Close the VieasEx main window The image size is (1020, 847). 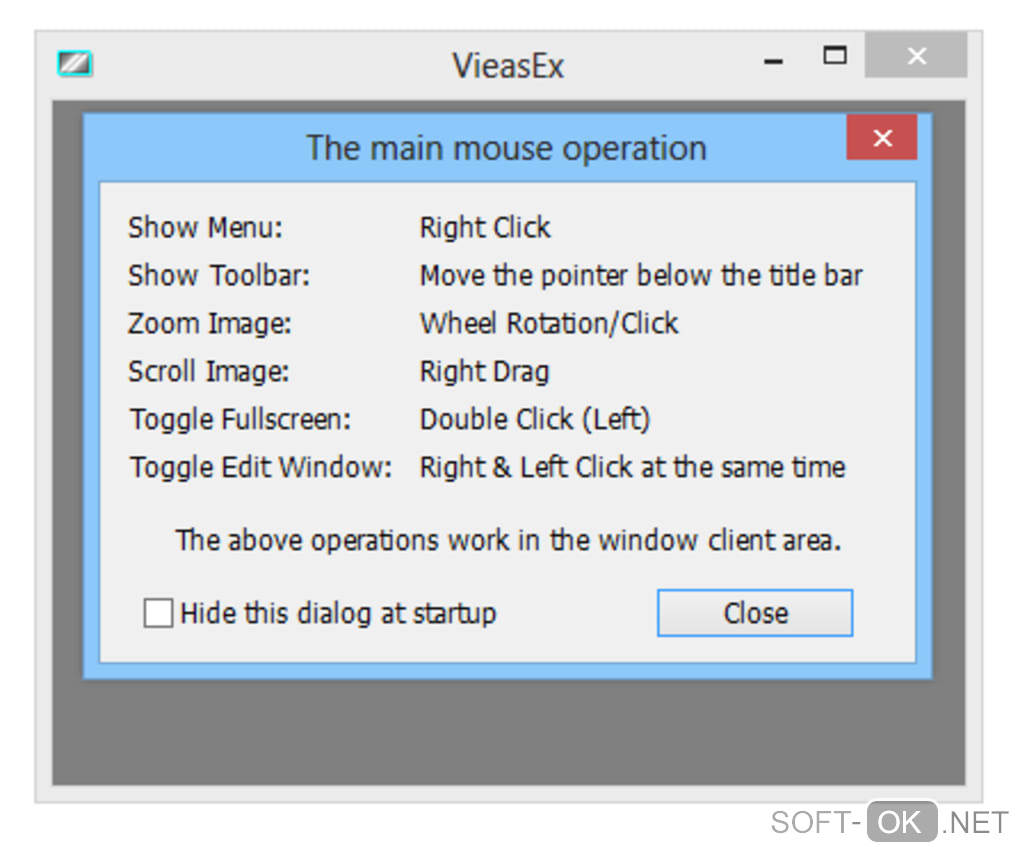[916, 57]
